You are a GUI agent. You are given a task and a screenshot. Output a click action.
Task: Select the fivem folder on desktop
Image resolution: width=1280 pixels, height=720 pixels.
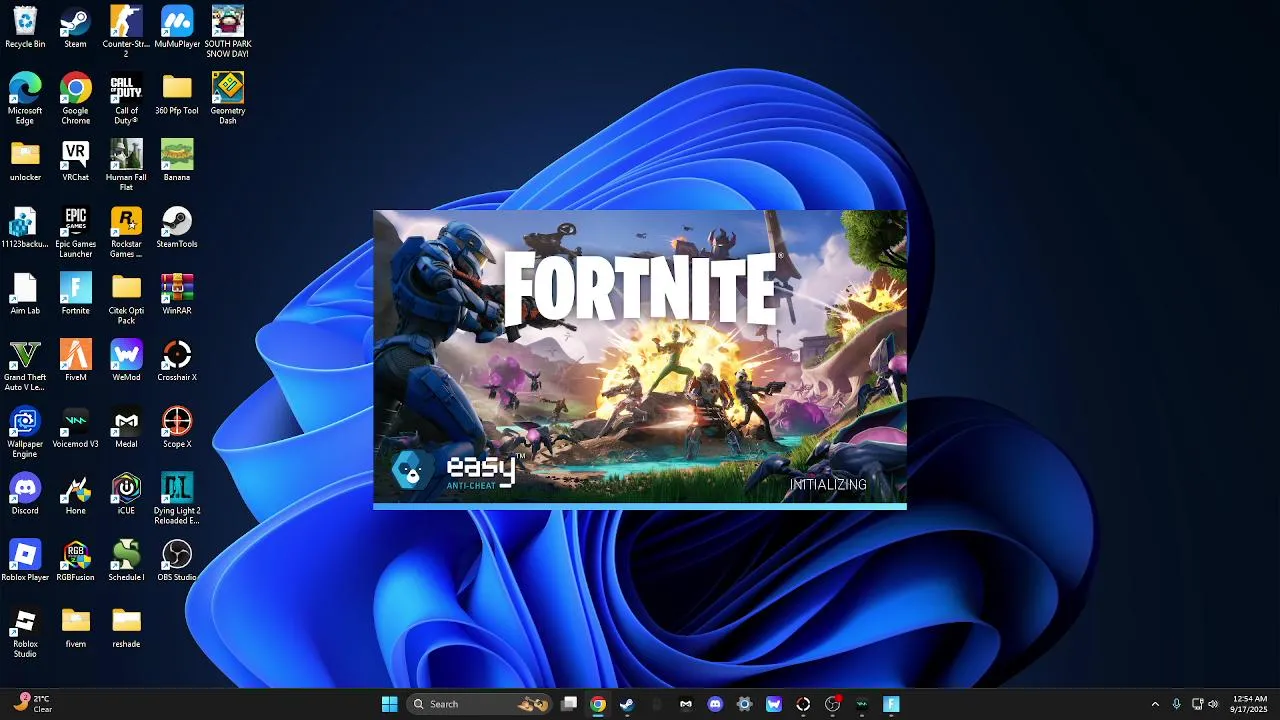point(75,627)
